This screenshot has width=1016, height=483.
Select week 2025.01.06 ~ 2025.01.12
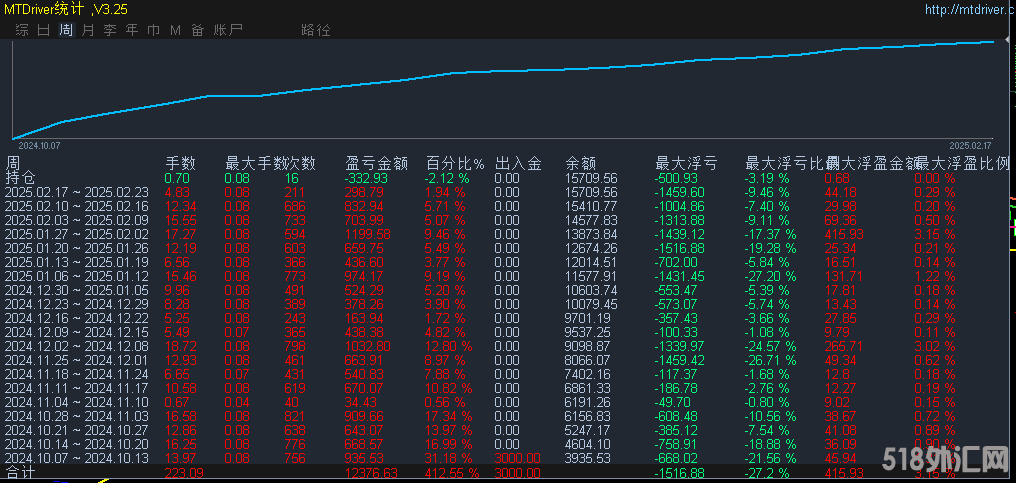click(76, 276)
